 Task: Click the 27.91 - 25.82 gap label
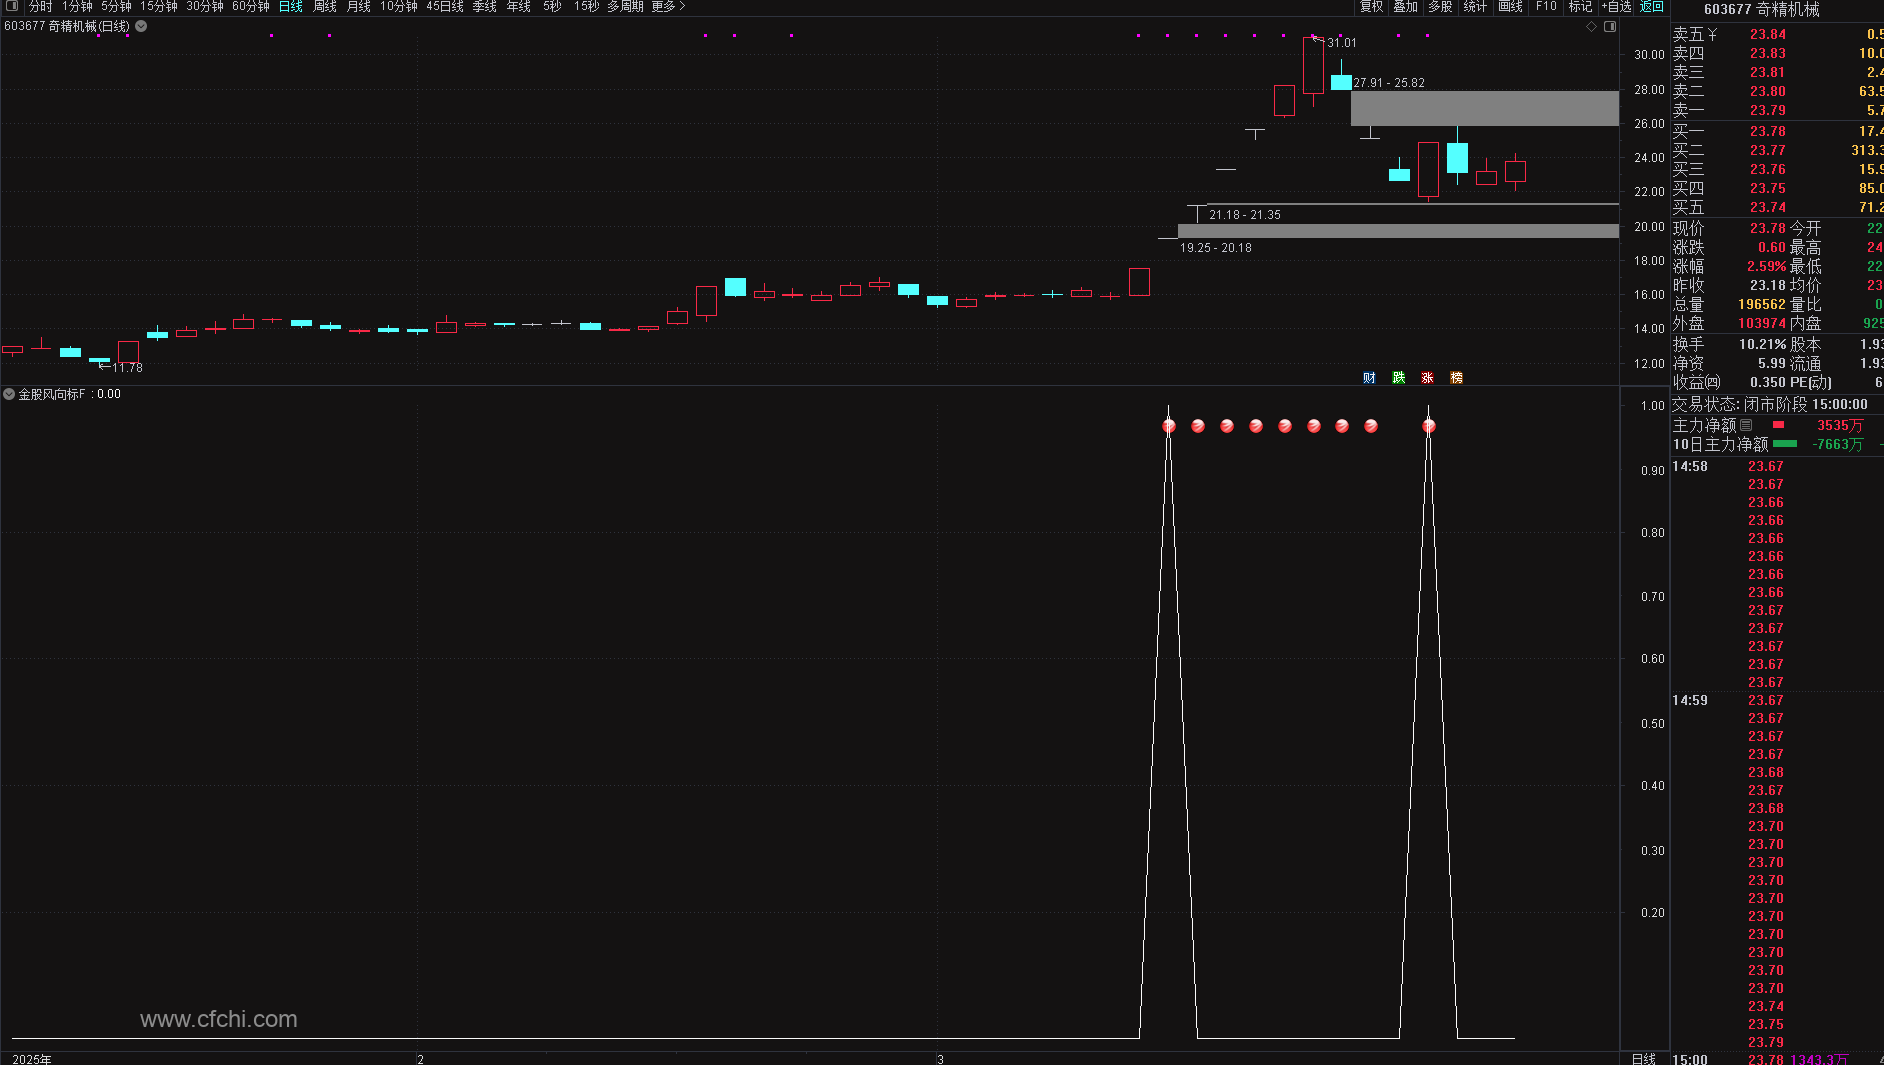pyautogui.click(x=1389, y=83)
